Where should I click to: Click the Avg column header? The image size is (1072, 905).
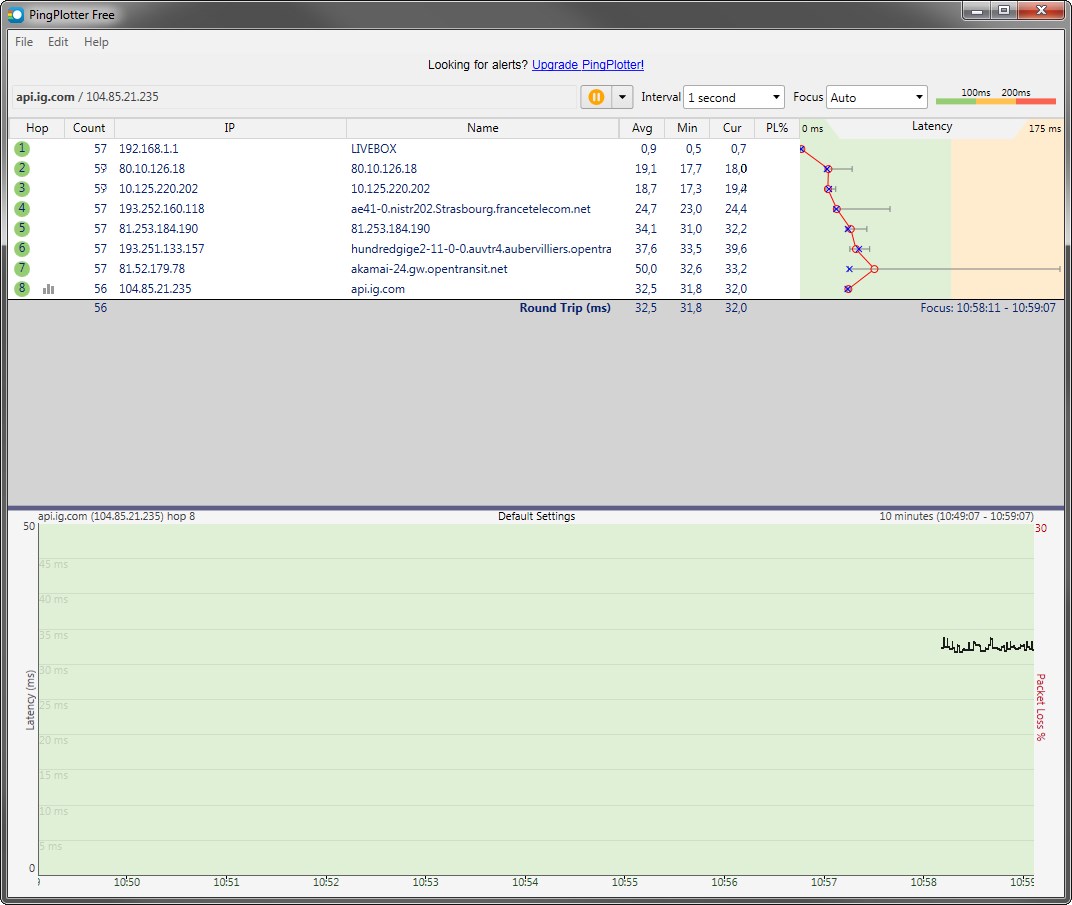(642, 128)
